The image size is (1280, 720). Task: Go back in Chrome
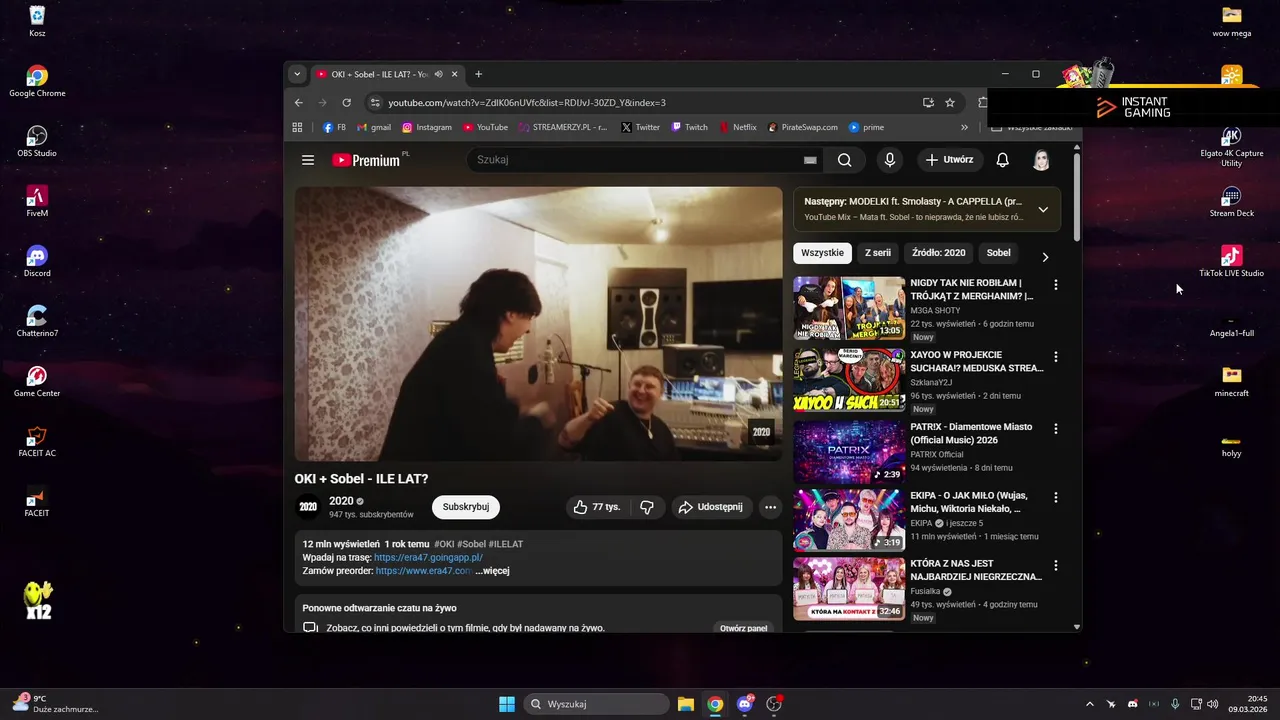pyautogui.click(x=298, y=102)
